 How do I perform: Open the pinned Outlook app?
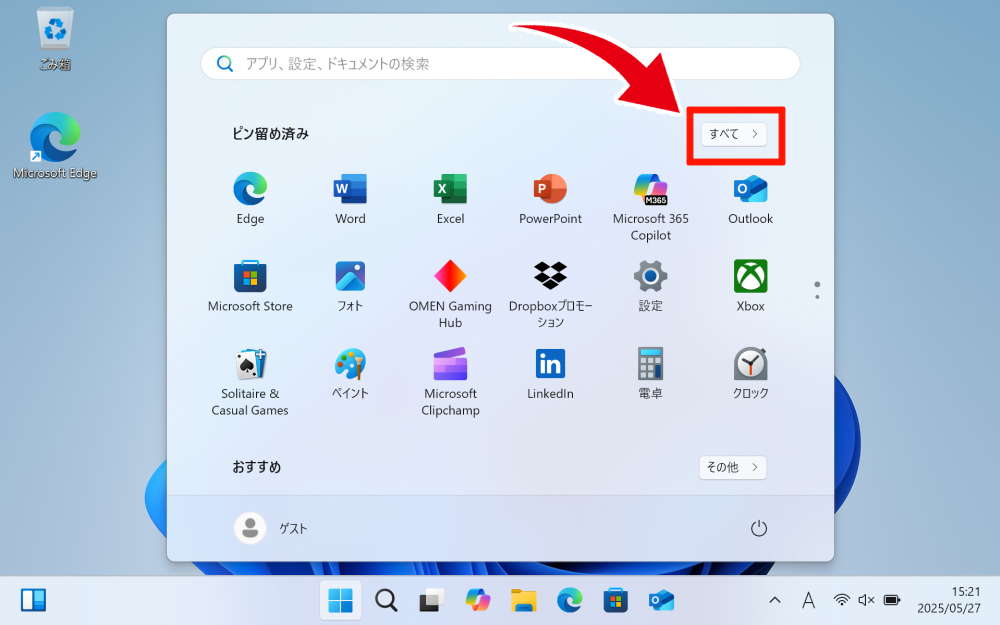click(x=751, y=198)
